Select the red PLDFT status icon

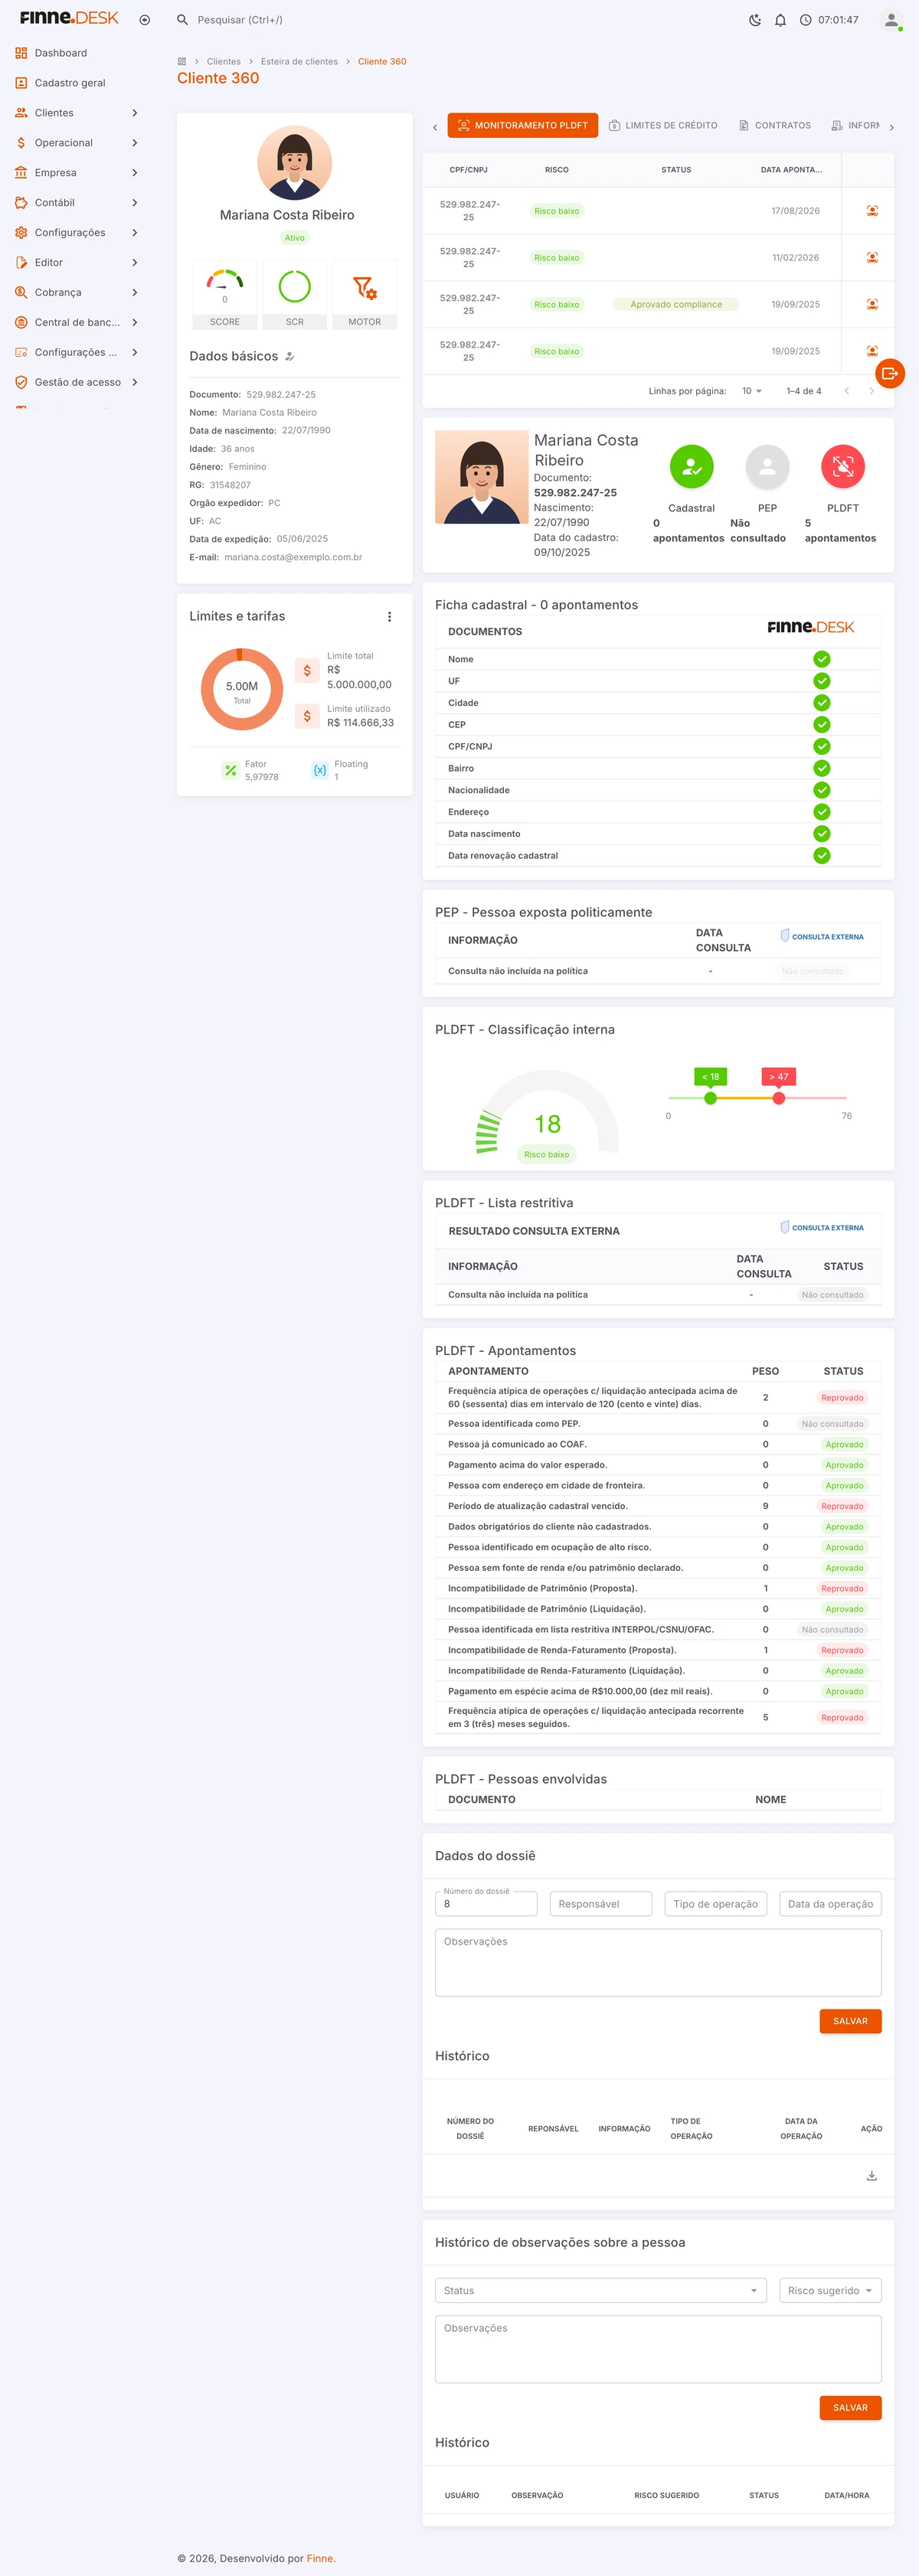pos(843,466)
